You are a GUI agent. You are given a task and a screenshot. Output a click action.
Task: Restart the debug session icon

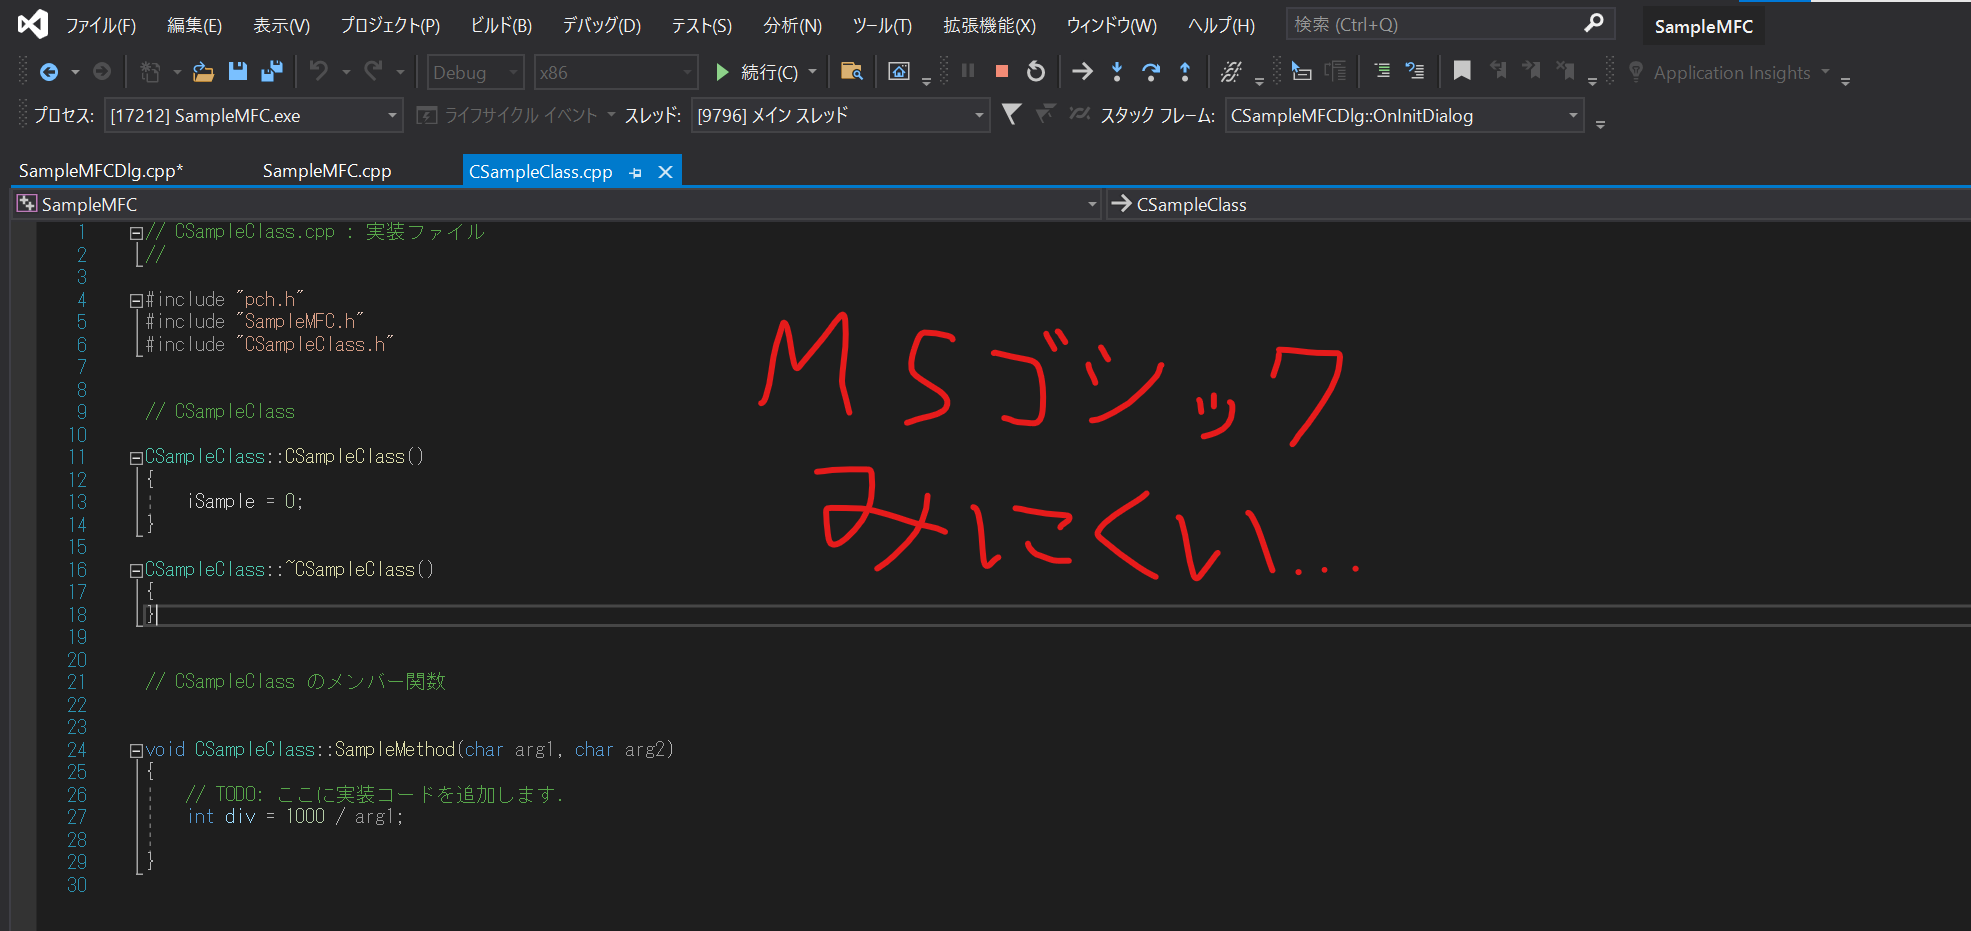click(x=1035, y=71)
